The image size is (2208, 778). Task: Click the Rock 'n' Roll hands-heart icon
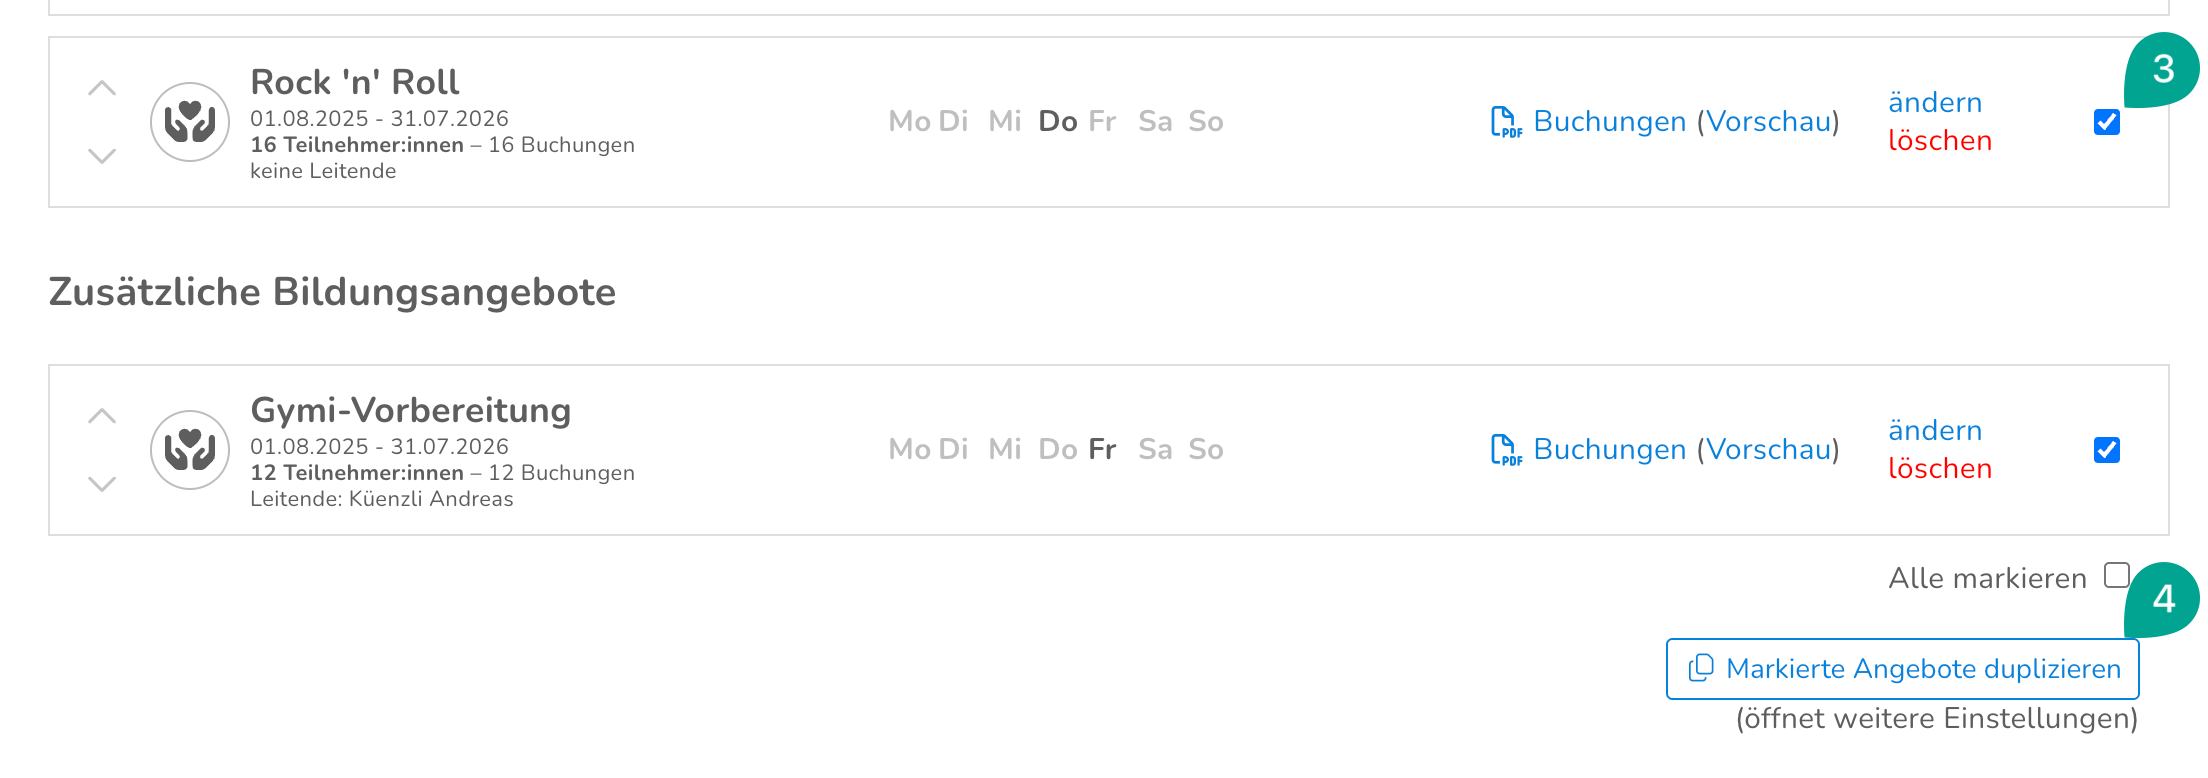(x=190, y=122)
